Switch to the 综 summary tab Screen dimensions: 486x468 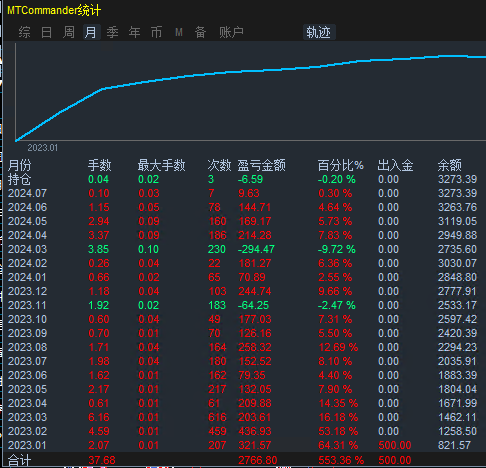tap(25, 32)
